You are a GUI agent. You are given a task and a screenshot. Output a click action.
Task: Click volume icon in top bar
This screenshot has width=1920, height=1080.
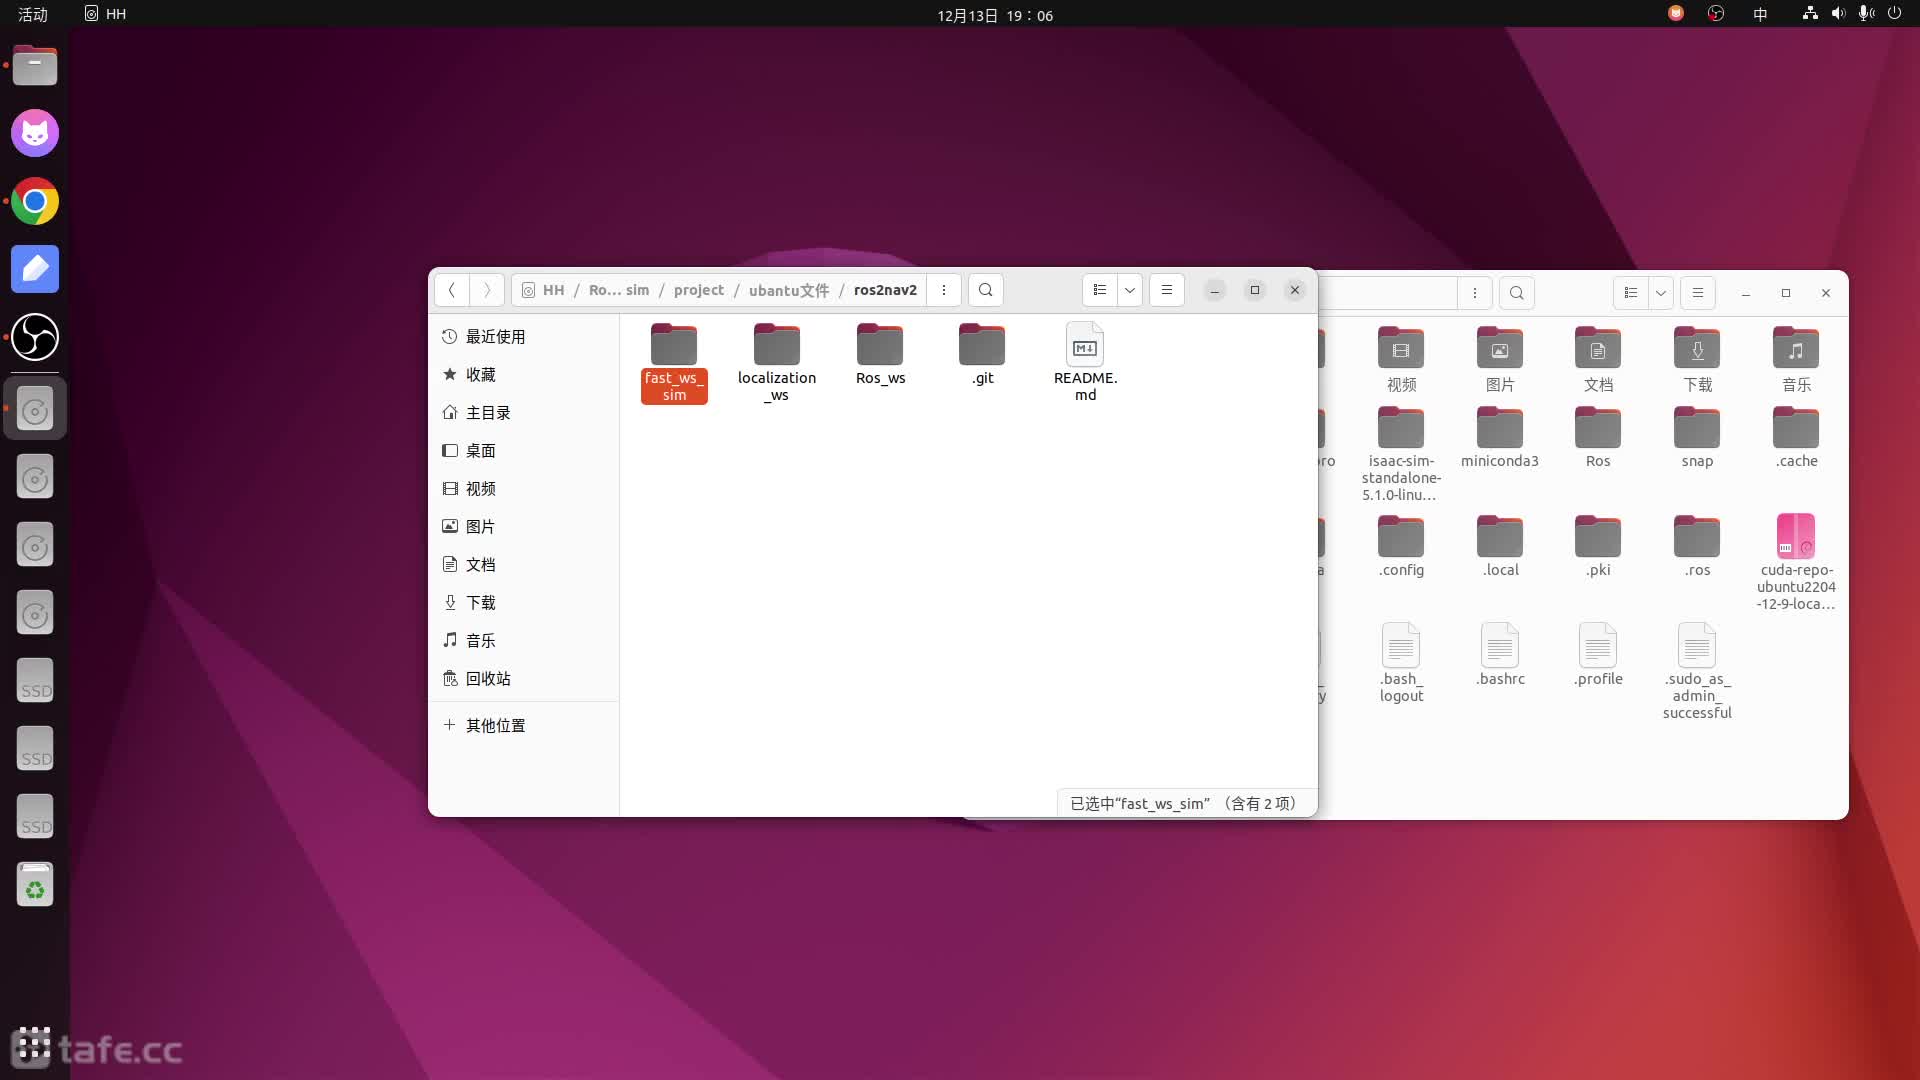point(1838,14)
